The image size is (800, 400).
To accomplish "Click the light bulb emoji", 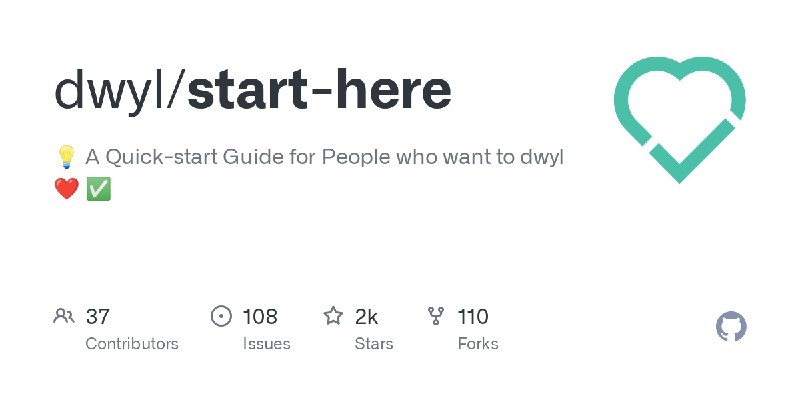I will tap(66, 157).
